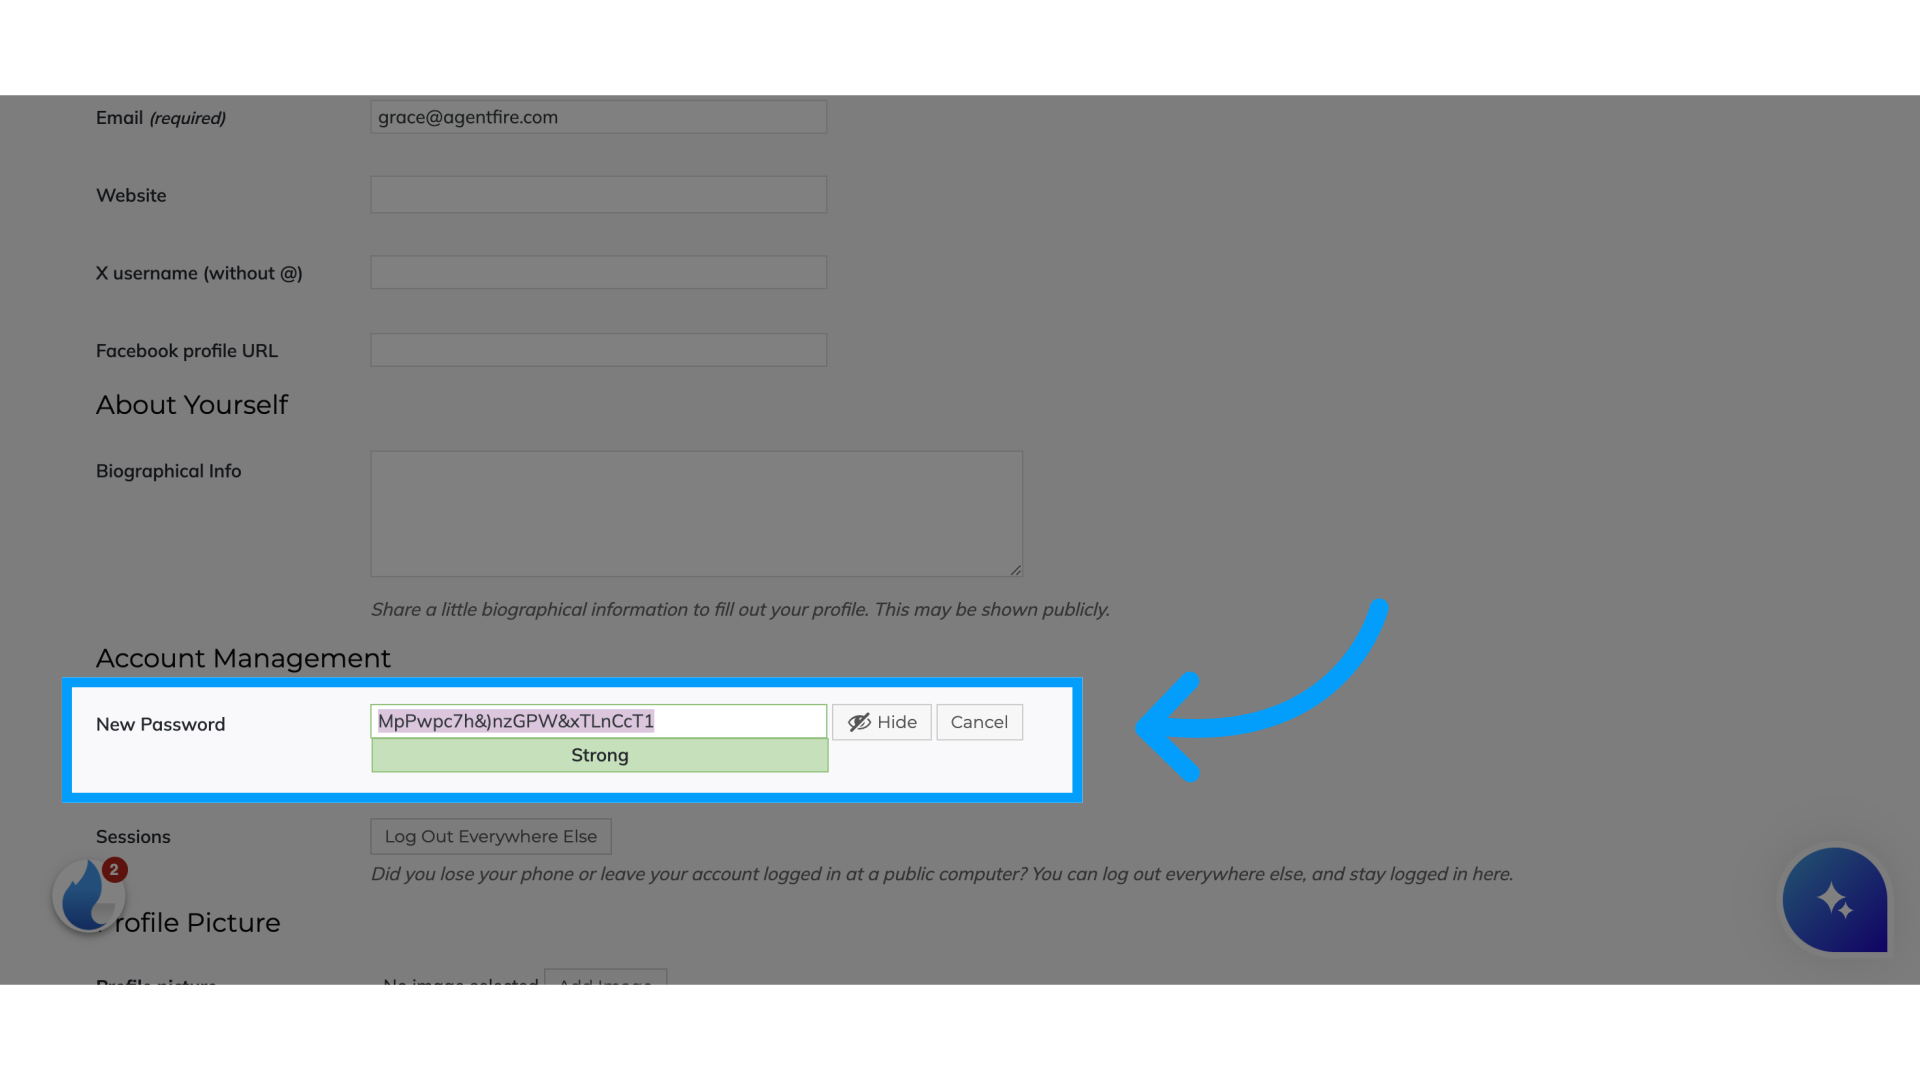Click the X username input field

coord(599,272)
